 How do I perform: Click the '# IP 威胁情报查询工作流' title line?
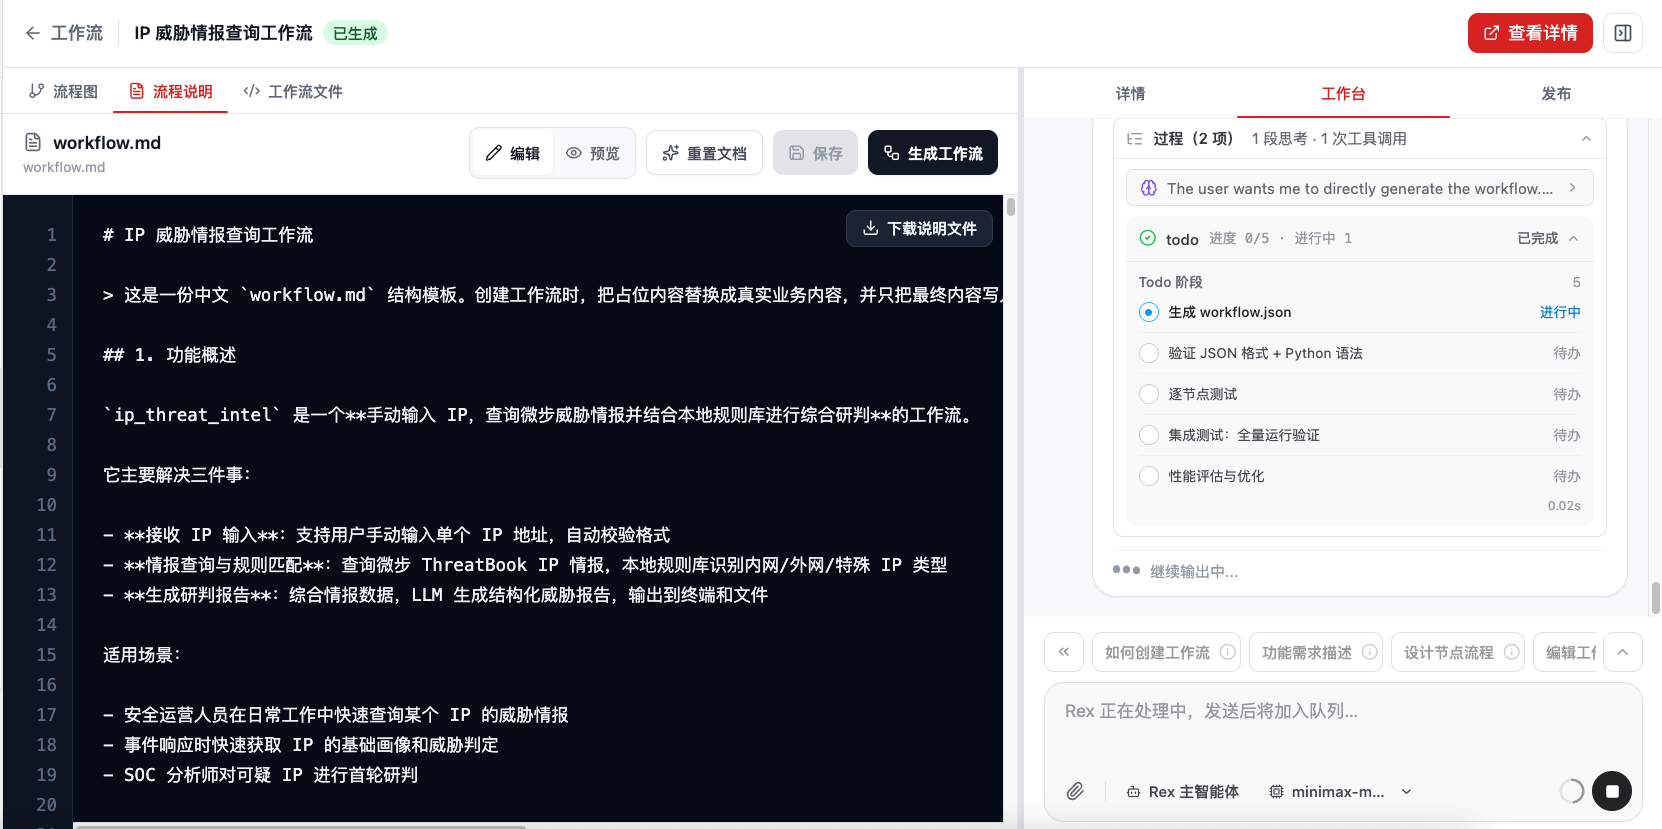click(208, 234)
